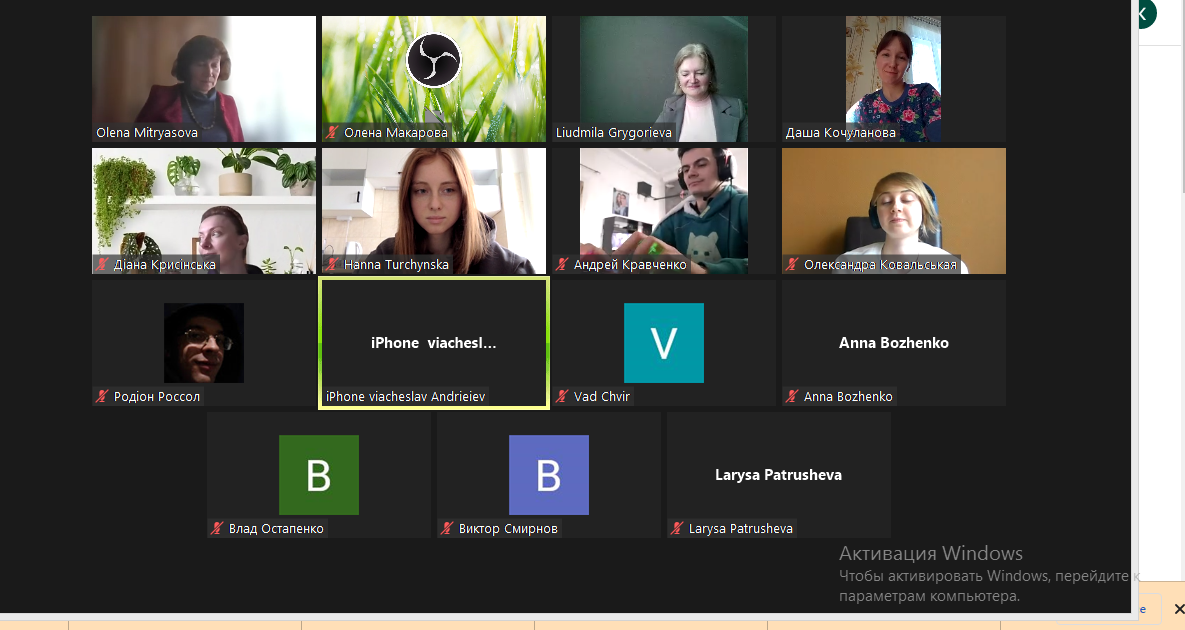Select Влад Остапенко's green B avatar
The height and width of the screenshot is (630, 1185).
[x=319, y=475]
